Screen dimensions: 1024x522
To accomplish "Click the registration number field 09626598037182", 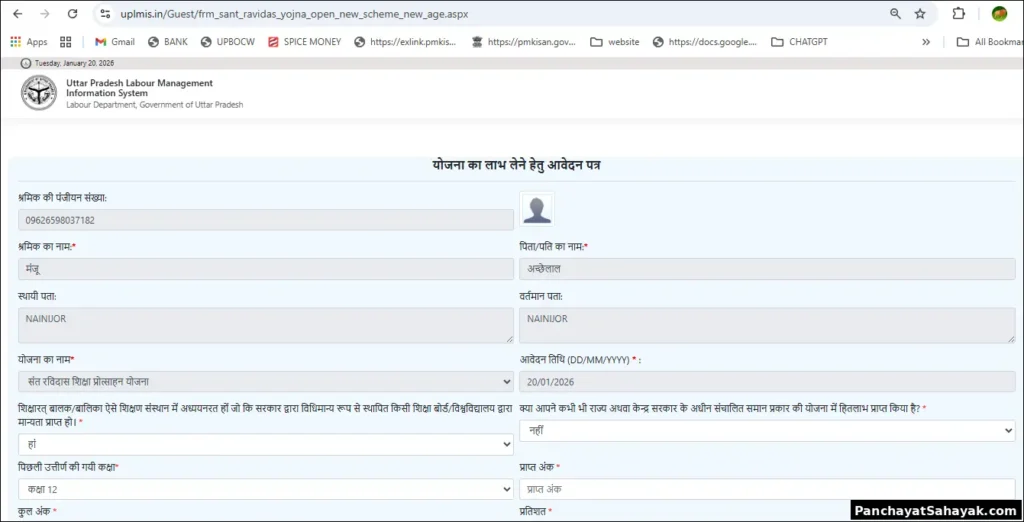I will [266, 220].
